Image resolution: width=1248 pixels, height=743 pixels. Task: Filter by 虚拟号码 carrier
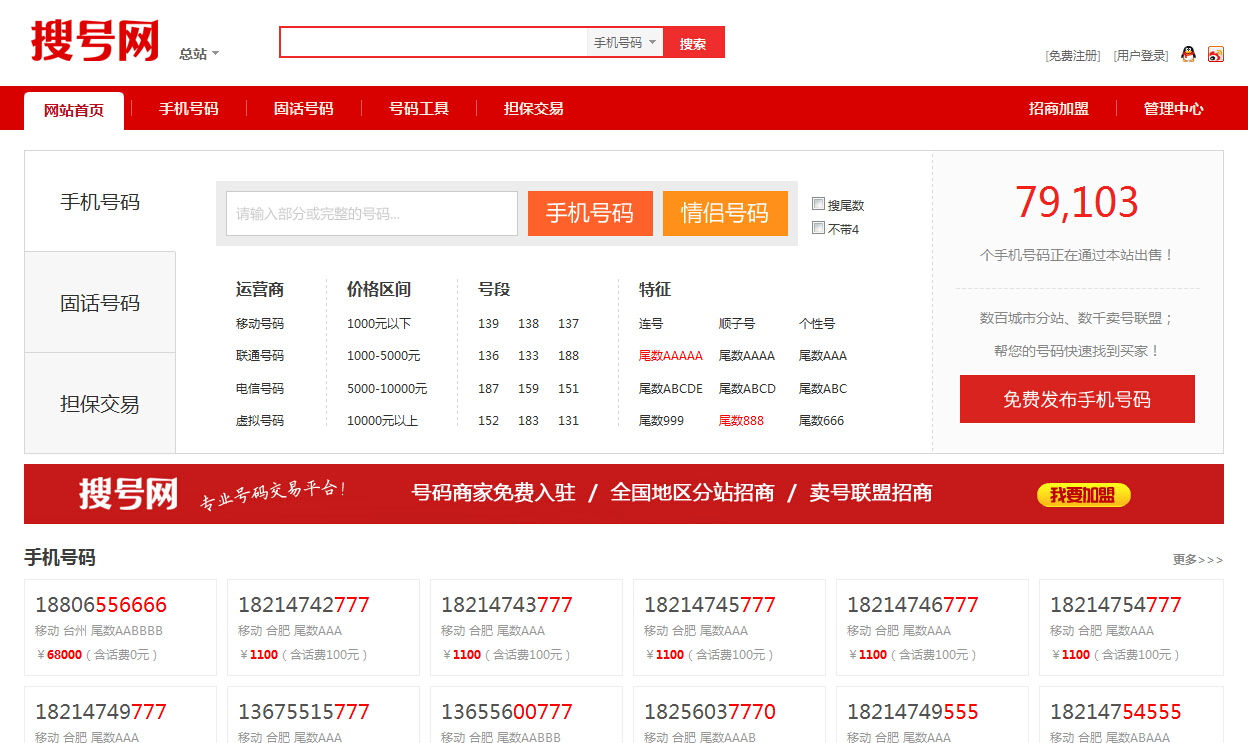(x=260, y=421)
